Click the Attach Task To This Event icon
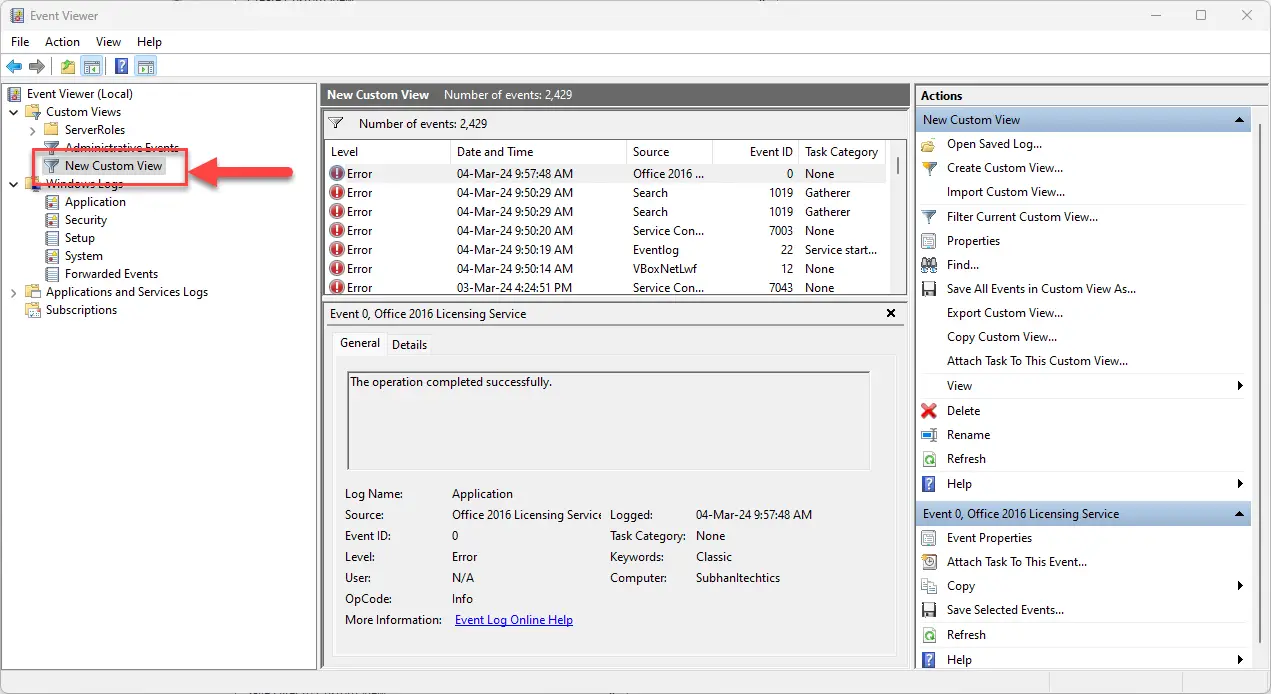The image size is (1271, 694). tap(929, 562)
